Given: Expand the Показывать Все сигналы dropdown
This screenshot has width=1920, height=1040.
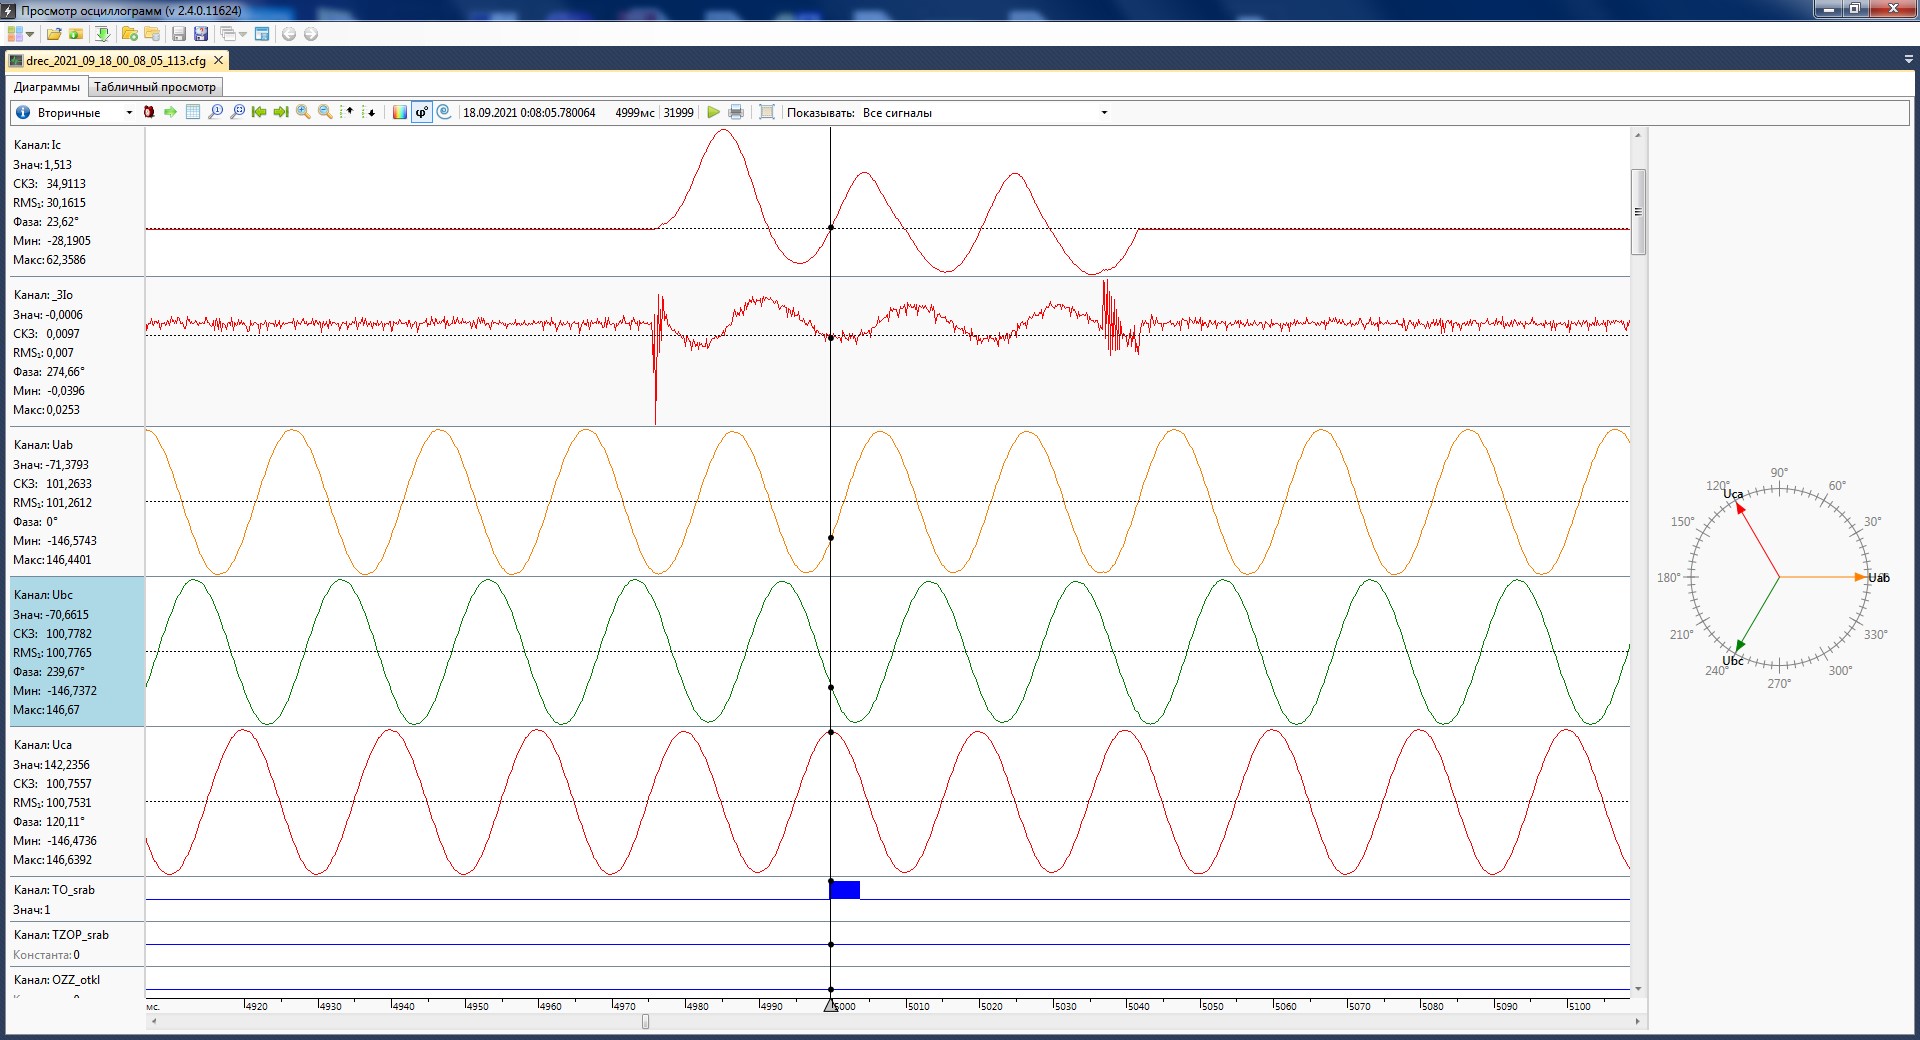Looking at the screenshot, I should click(1104, 112).
